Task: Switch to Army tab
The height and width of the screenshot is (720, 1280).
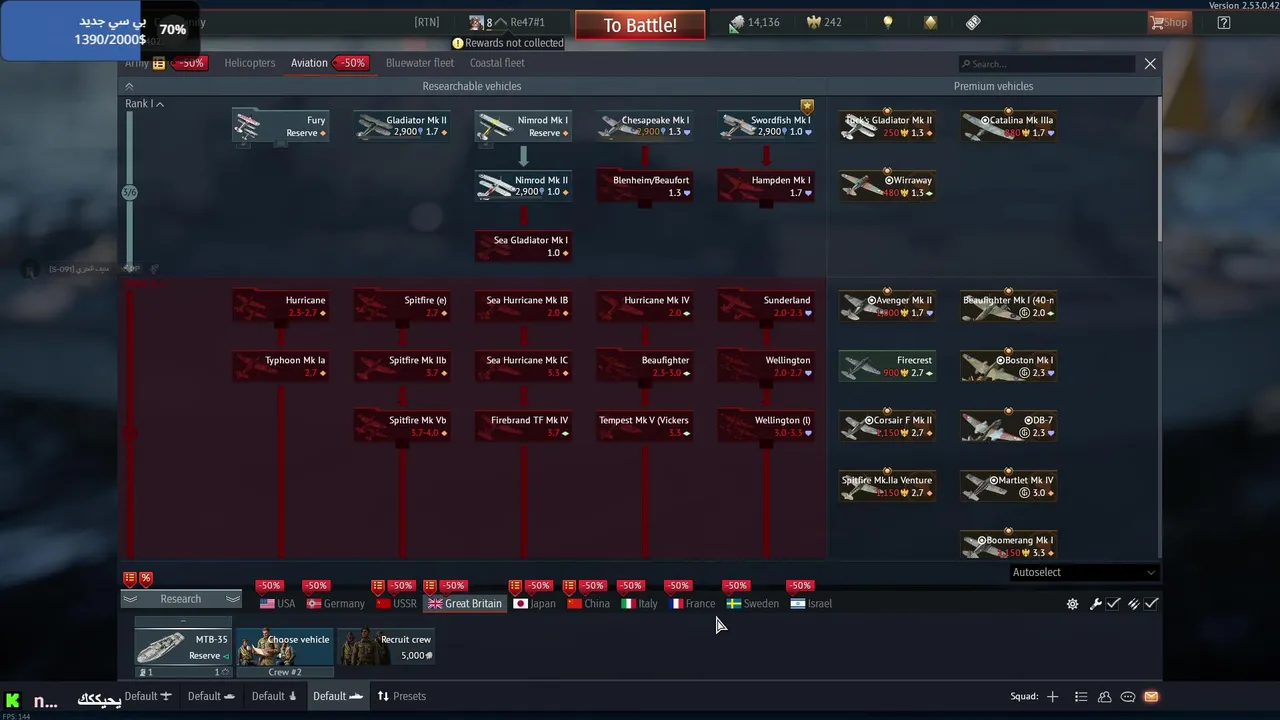Action: click(137, 63)
